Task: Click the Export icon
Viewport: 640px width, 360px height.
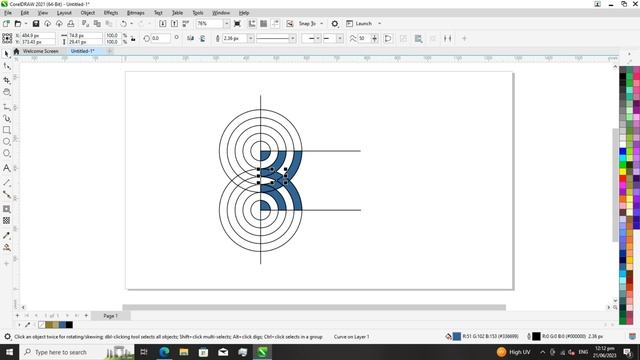Action: click(x=174, y=24)
